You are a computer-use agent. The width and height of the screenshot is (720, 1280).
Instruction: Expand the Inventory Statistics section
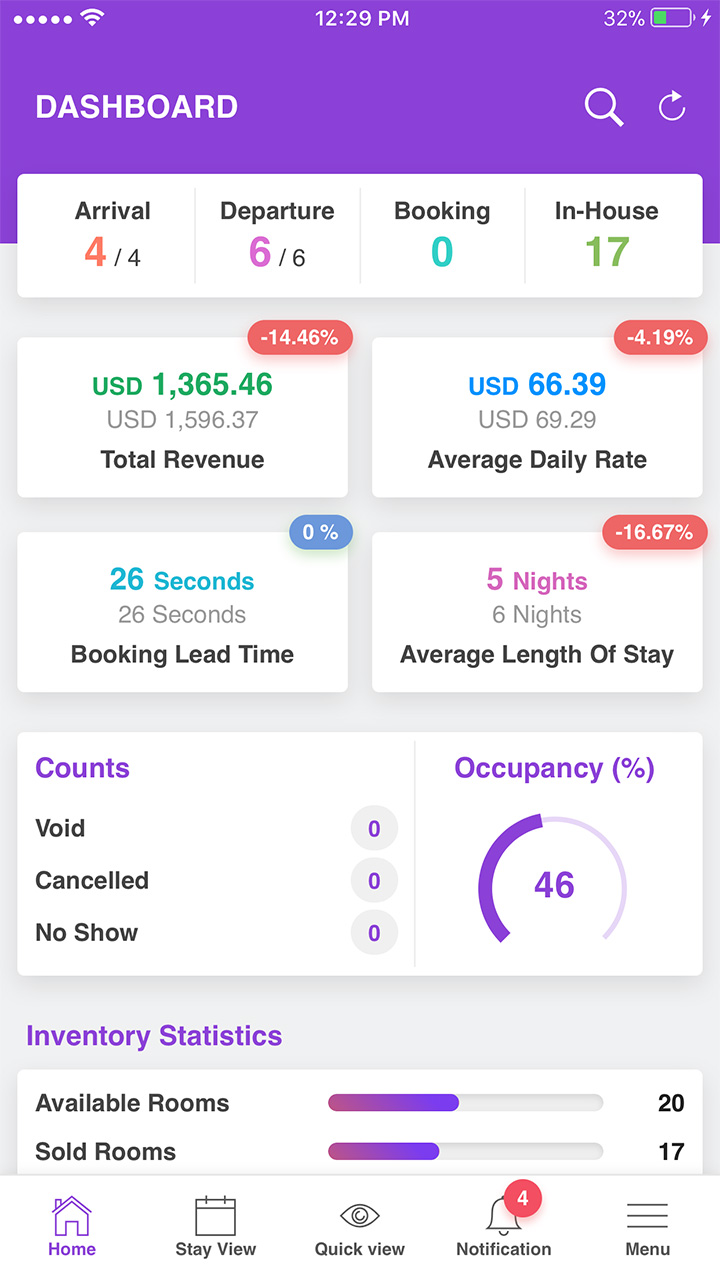click(154, 1036)
